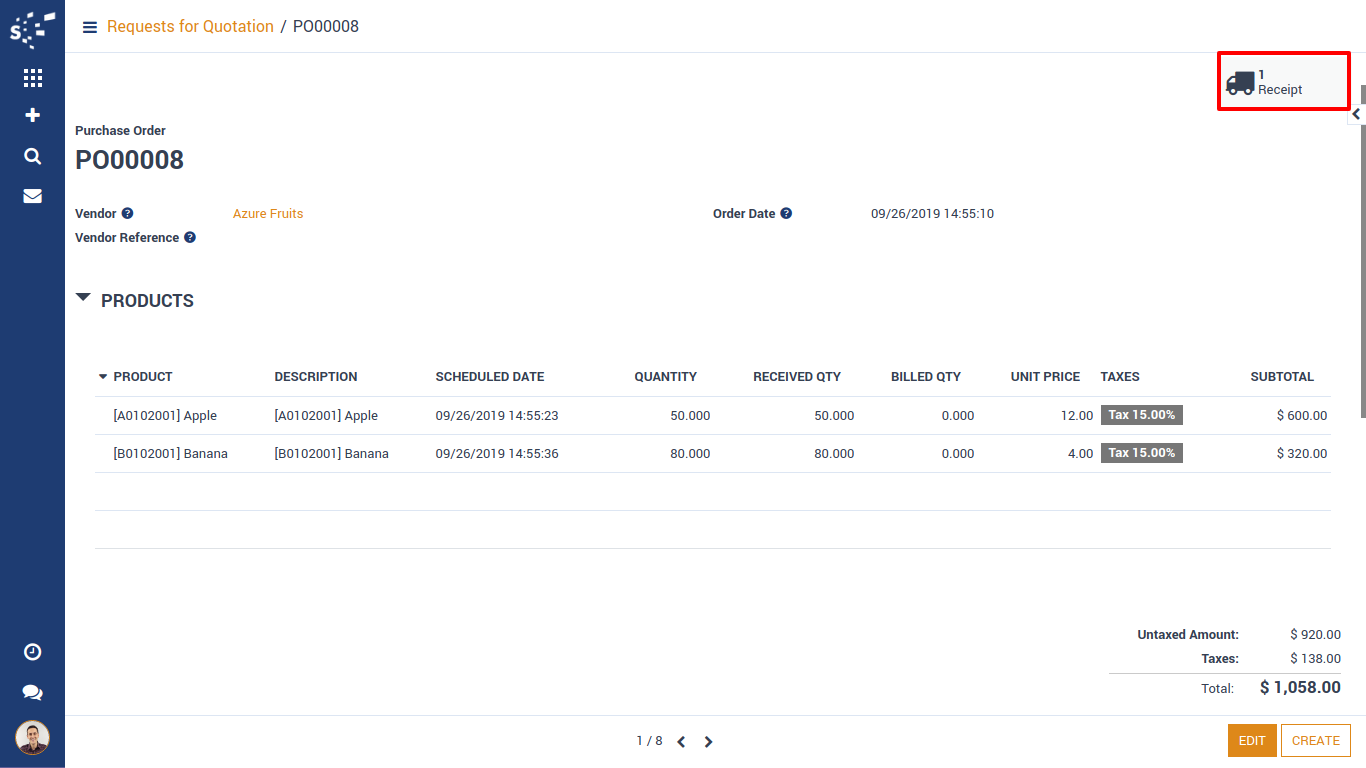
Task: Click the user avatar picture
Action: point(32,738)
